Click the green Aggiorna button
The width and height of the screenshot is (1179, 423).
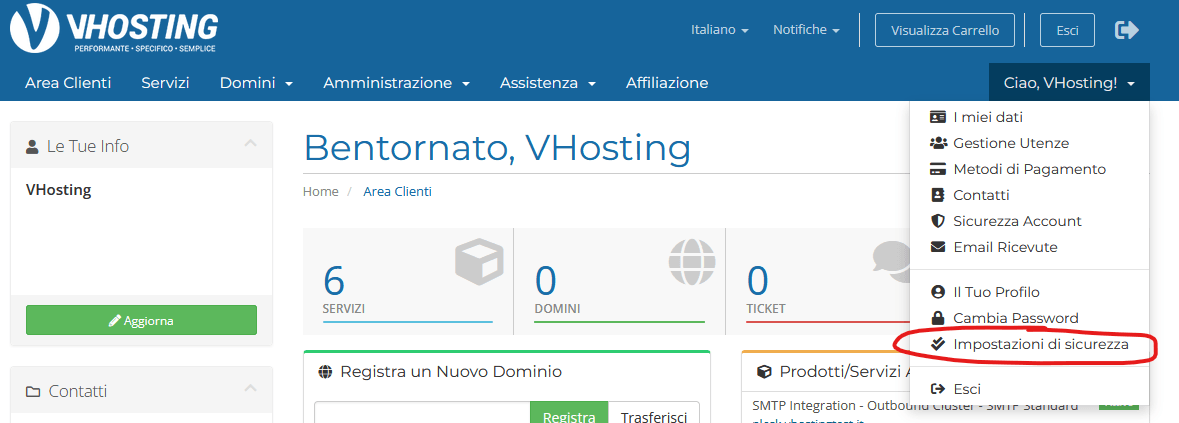[141, 320]
